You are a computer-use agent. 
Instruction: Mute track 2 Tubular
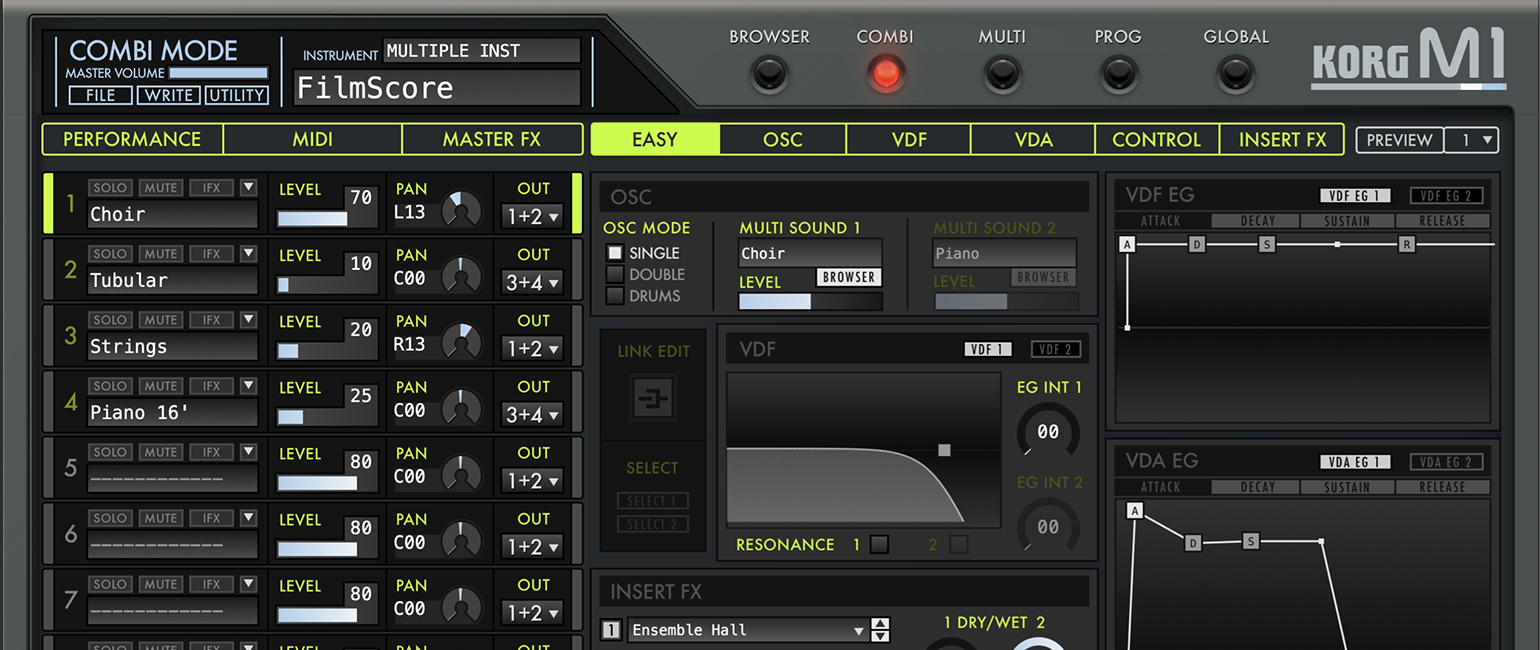pyautogui.click(x=160, y=253)
